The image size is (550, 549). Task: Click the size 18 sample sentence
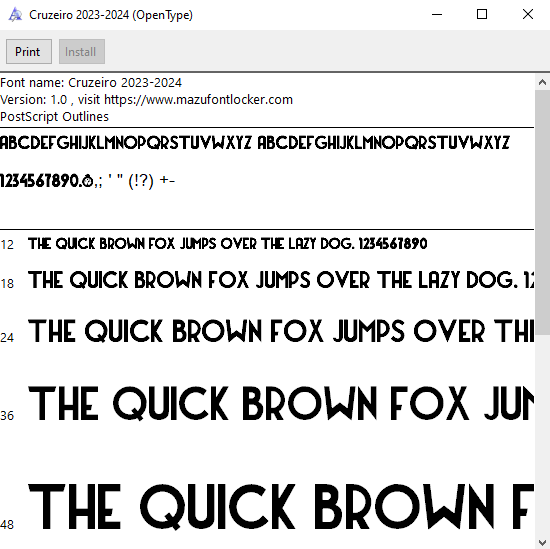click(281, 280)
